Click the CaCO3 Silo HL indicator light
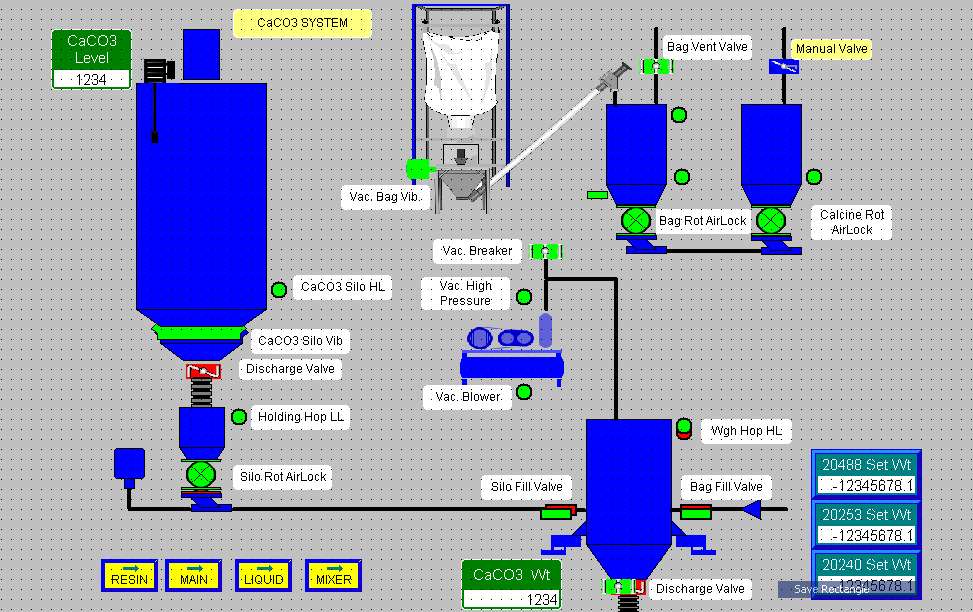The width and height of the screenshot is (973, 612). coord(279,290)
